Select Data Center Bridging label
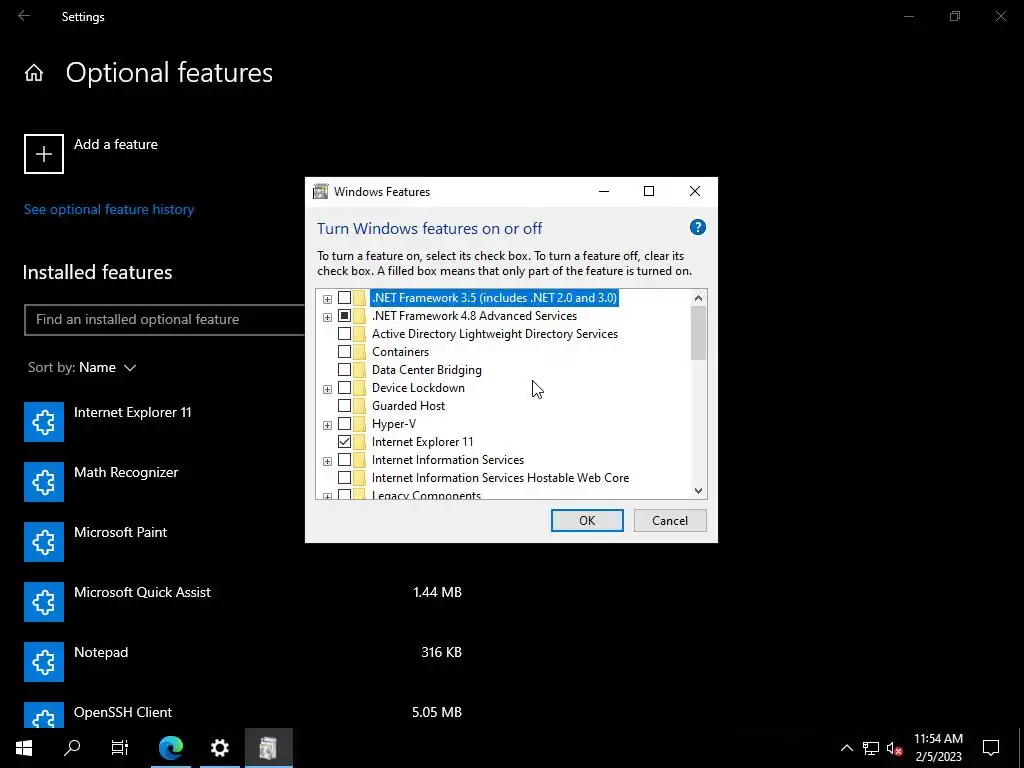Viewport: 1024px width, 768px height. click(x=426, y=370)
